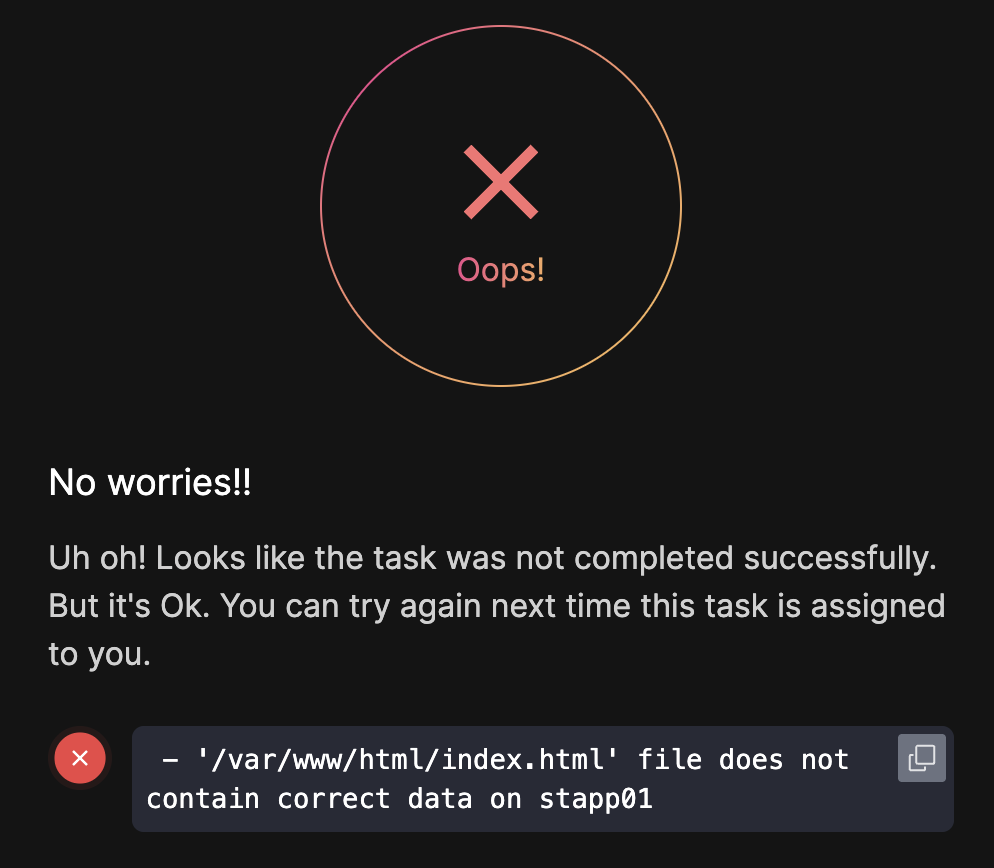Click the small red circular error icon
Screen dimensions: 994x868
coord(80,758)
